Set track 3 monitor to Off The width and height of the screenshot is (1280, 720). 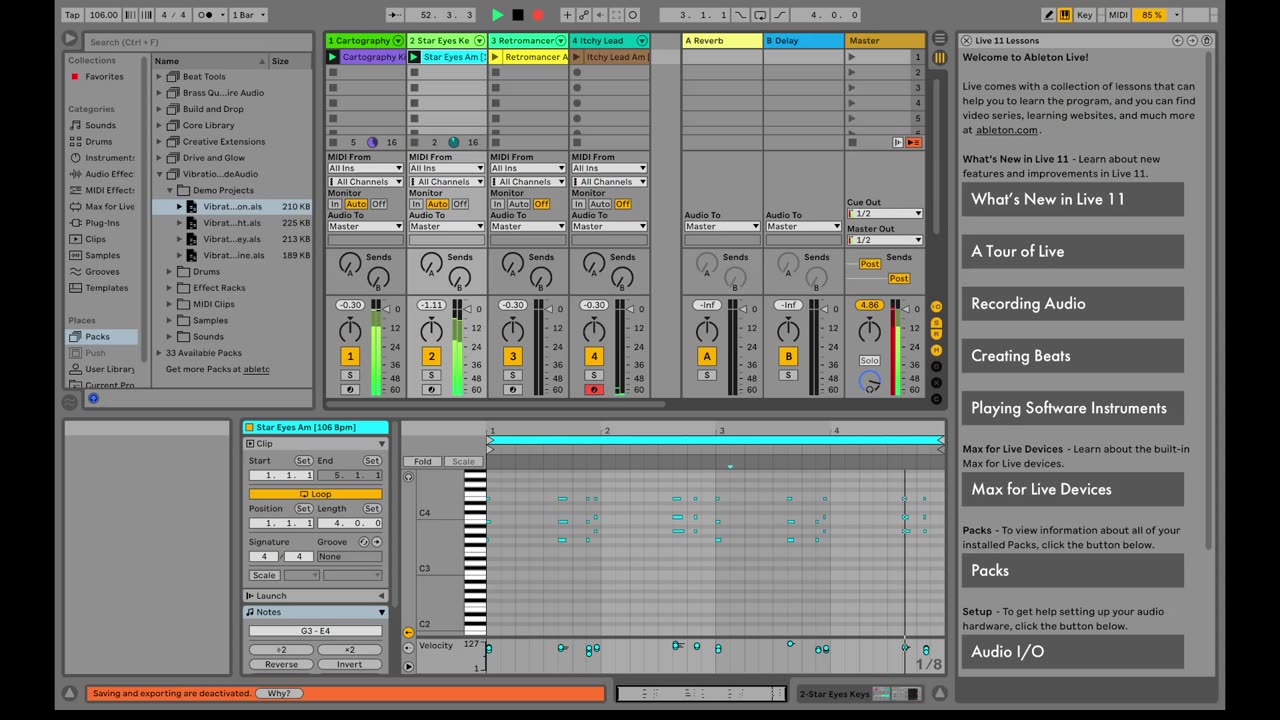(x=541, y=204)
